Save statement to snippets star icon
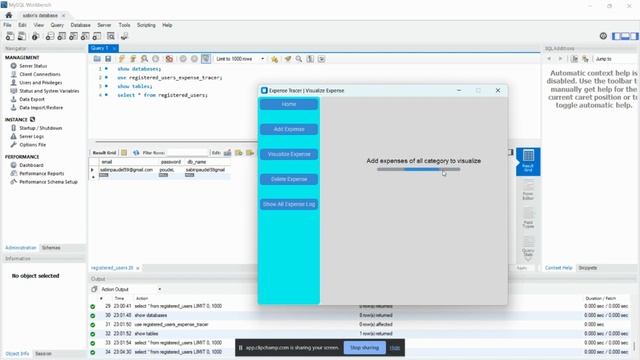 point(274,59)
